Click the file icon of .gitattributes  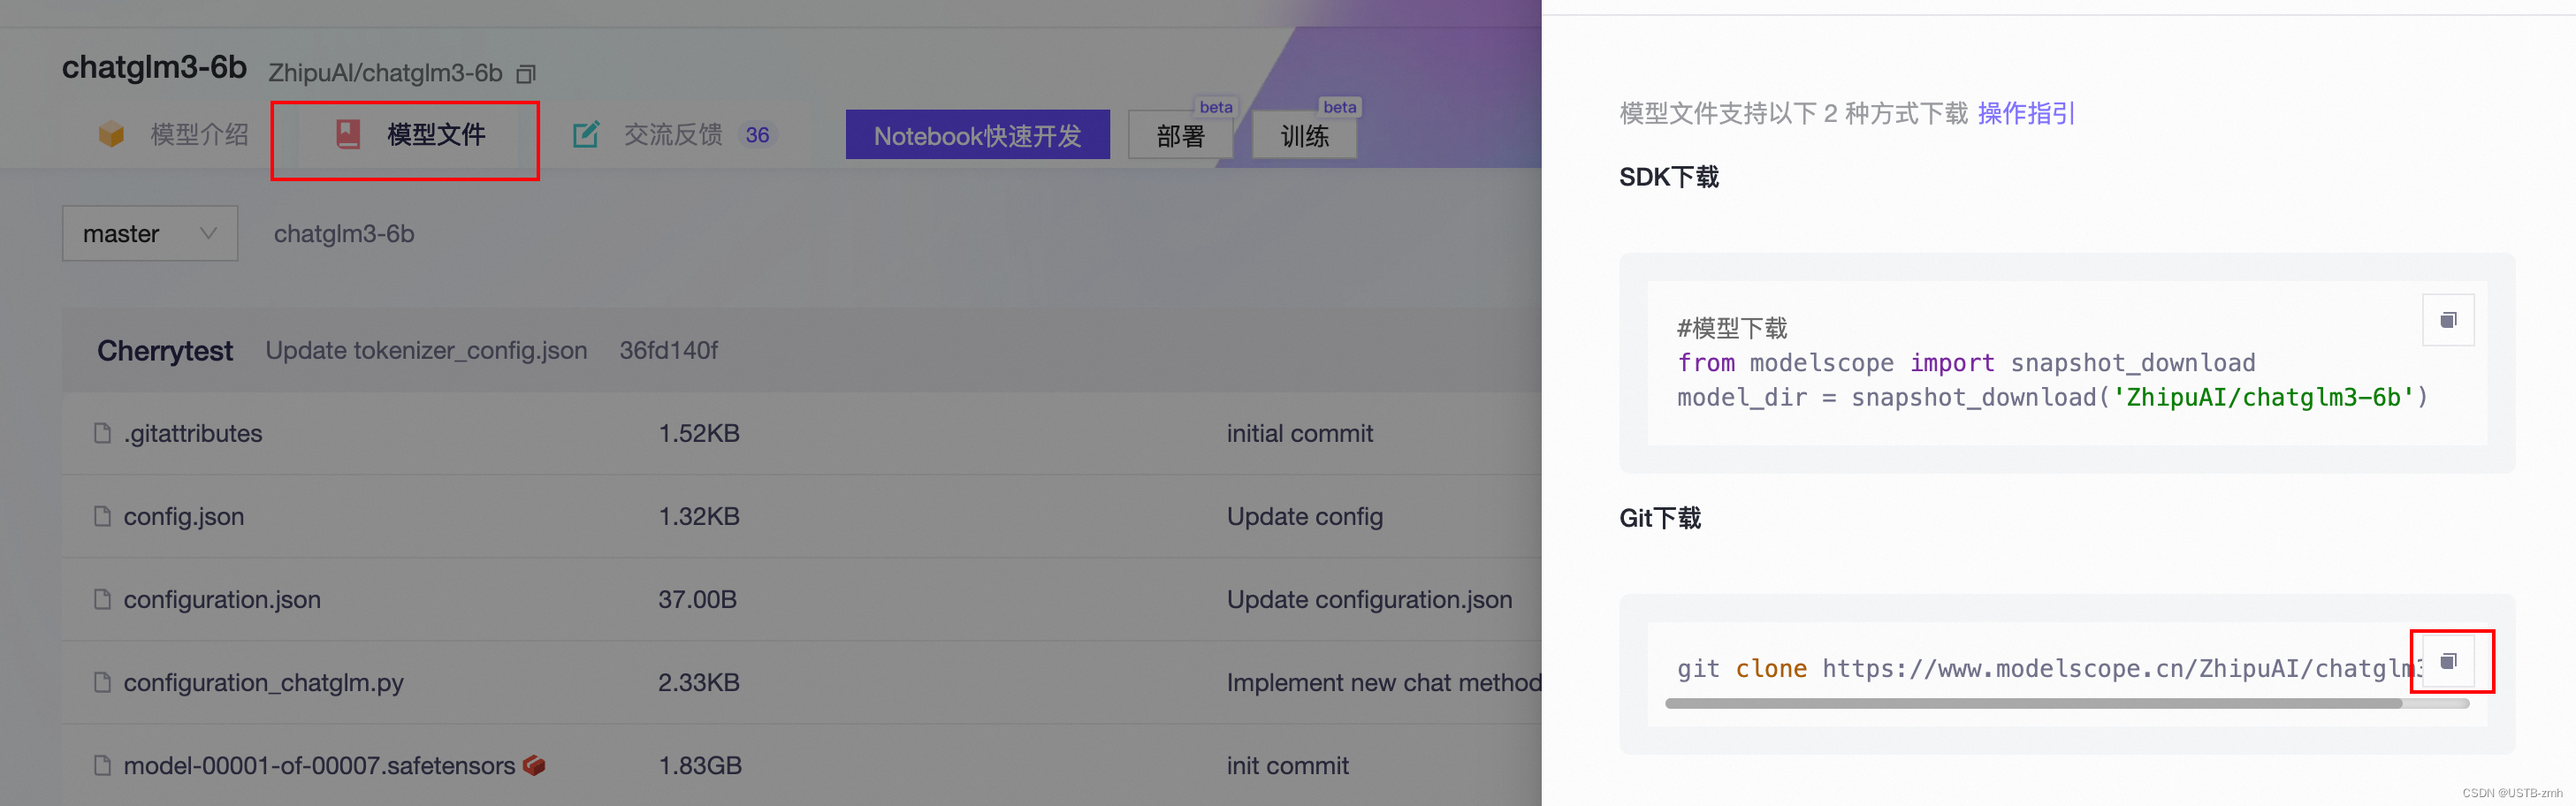pyautogui.click(x=102, y=433)
